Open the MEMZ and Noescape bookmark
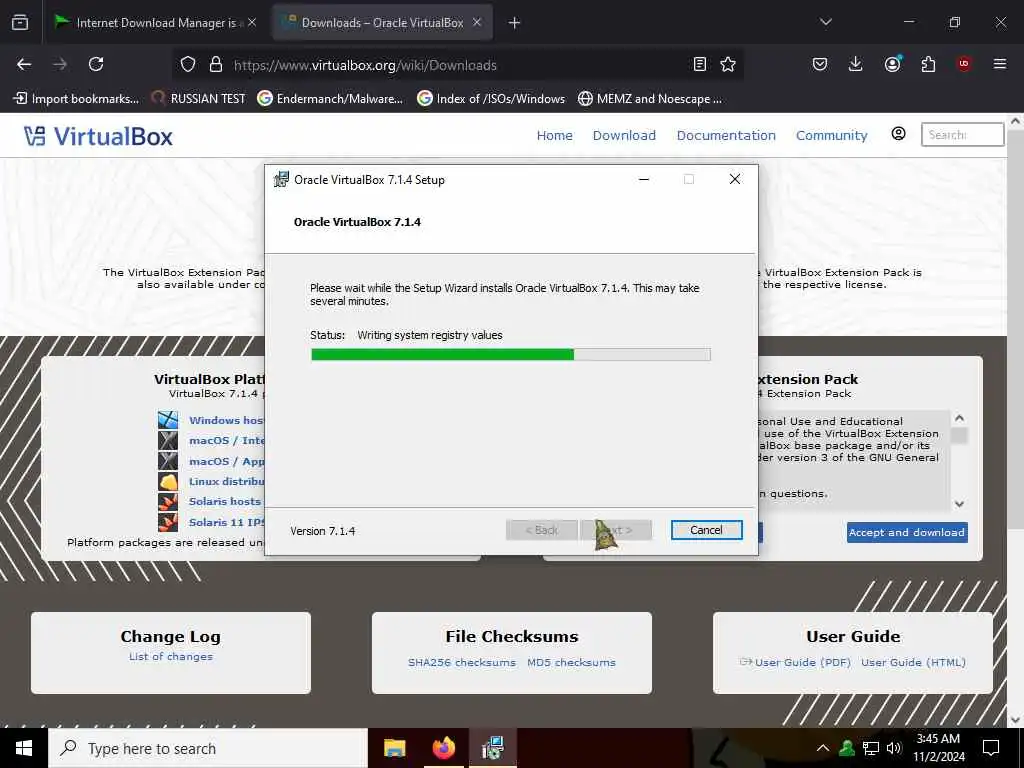This screenshot has width=1024, height=768. (650, 99)
